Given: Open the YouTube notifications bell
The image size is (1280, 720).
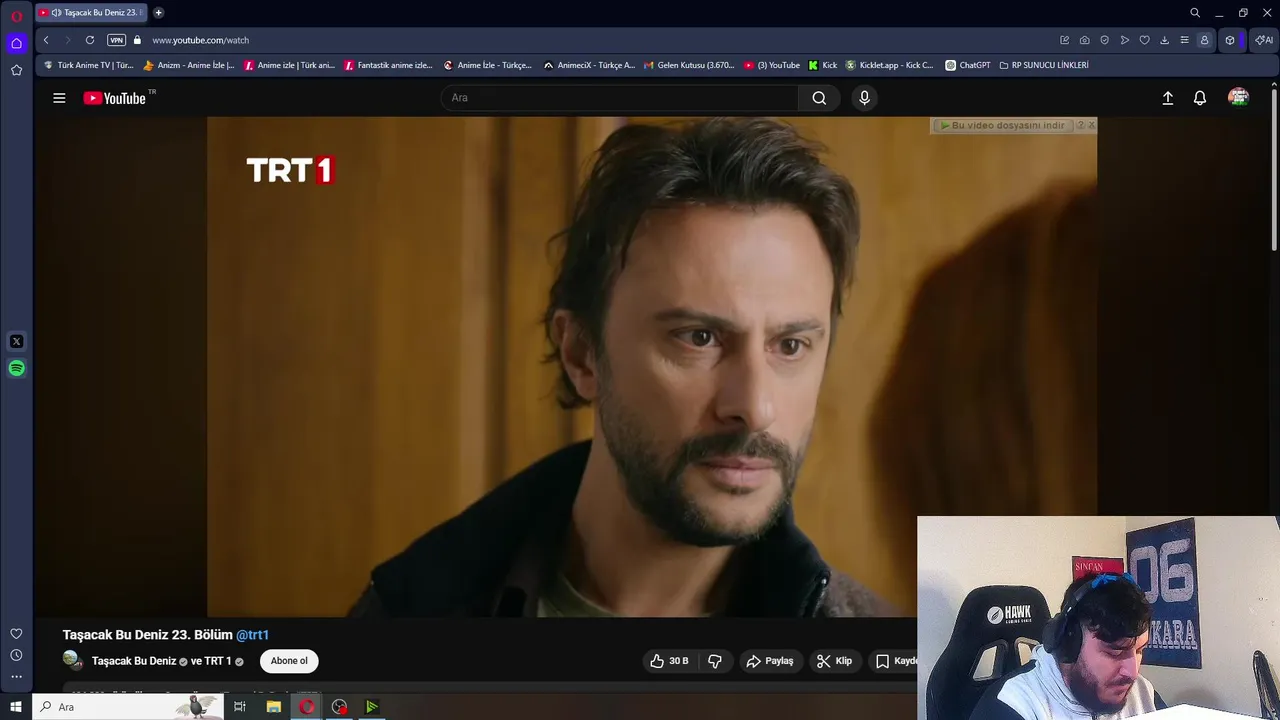Looking at the screenshot, I should (1200, 98).
